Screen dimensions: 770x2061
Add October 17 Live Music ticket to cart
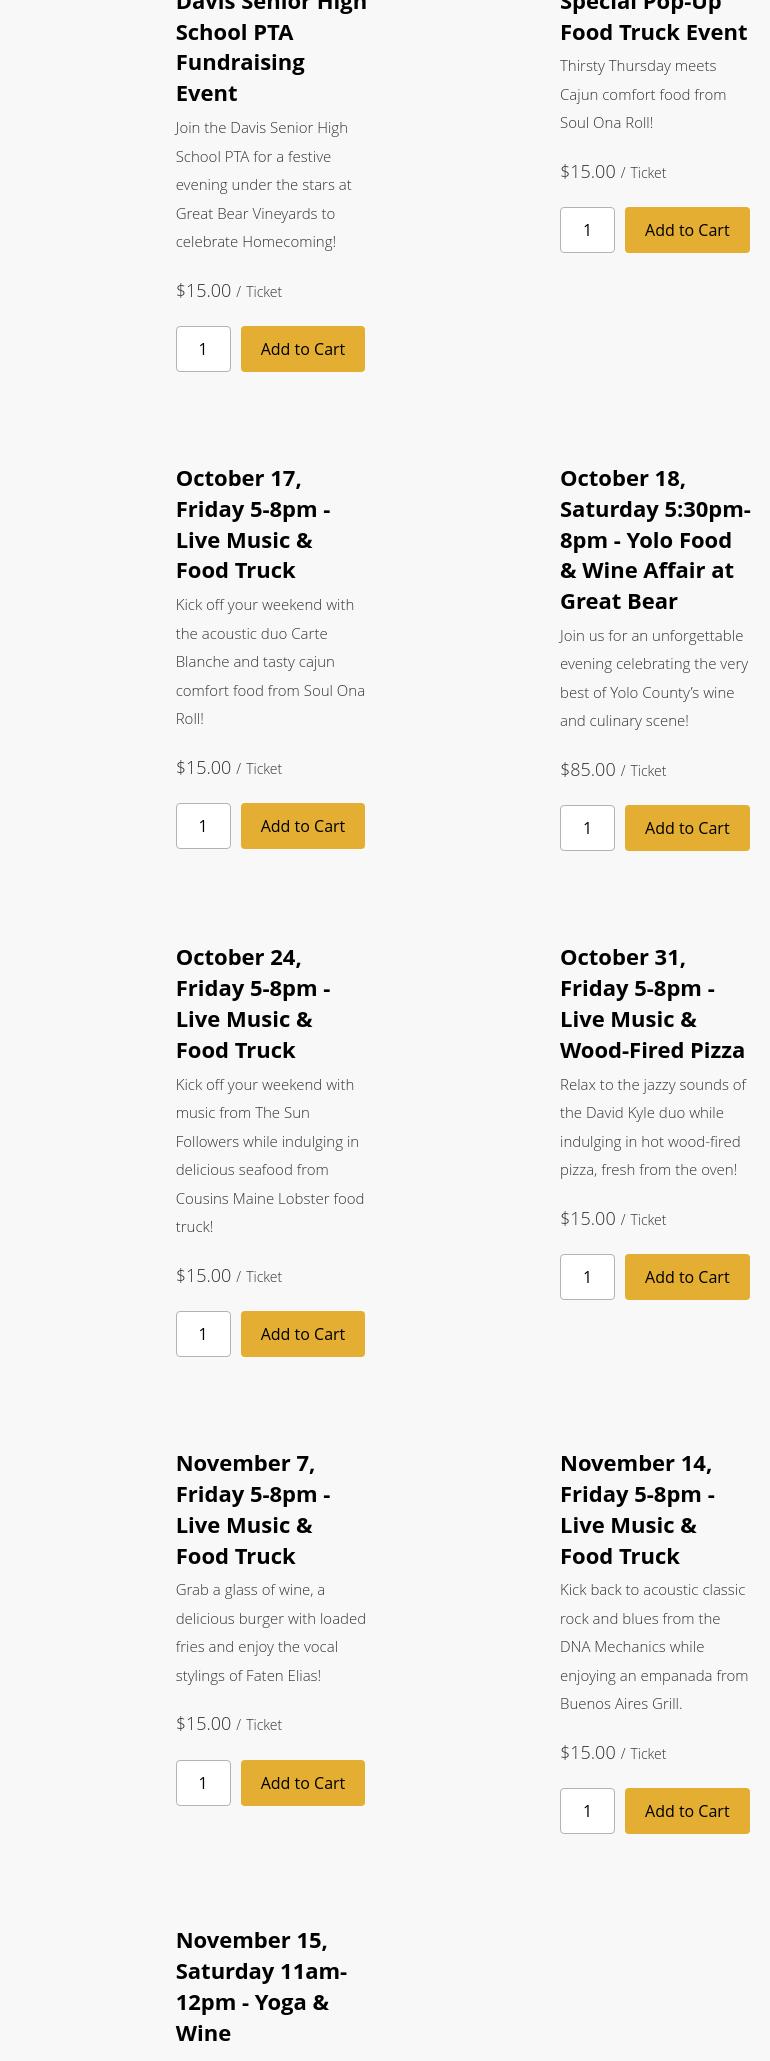(x=302, y=826)
